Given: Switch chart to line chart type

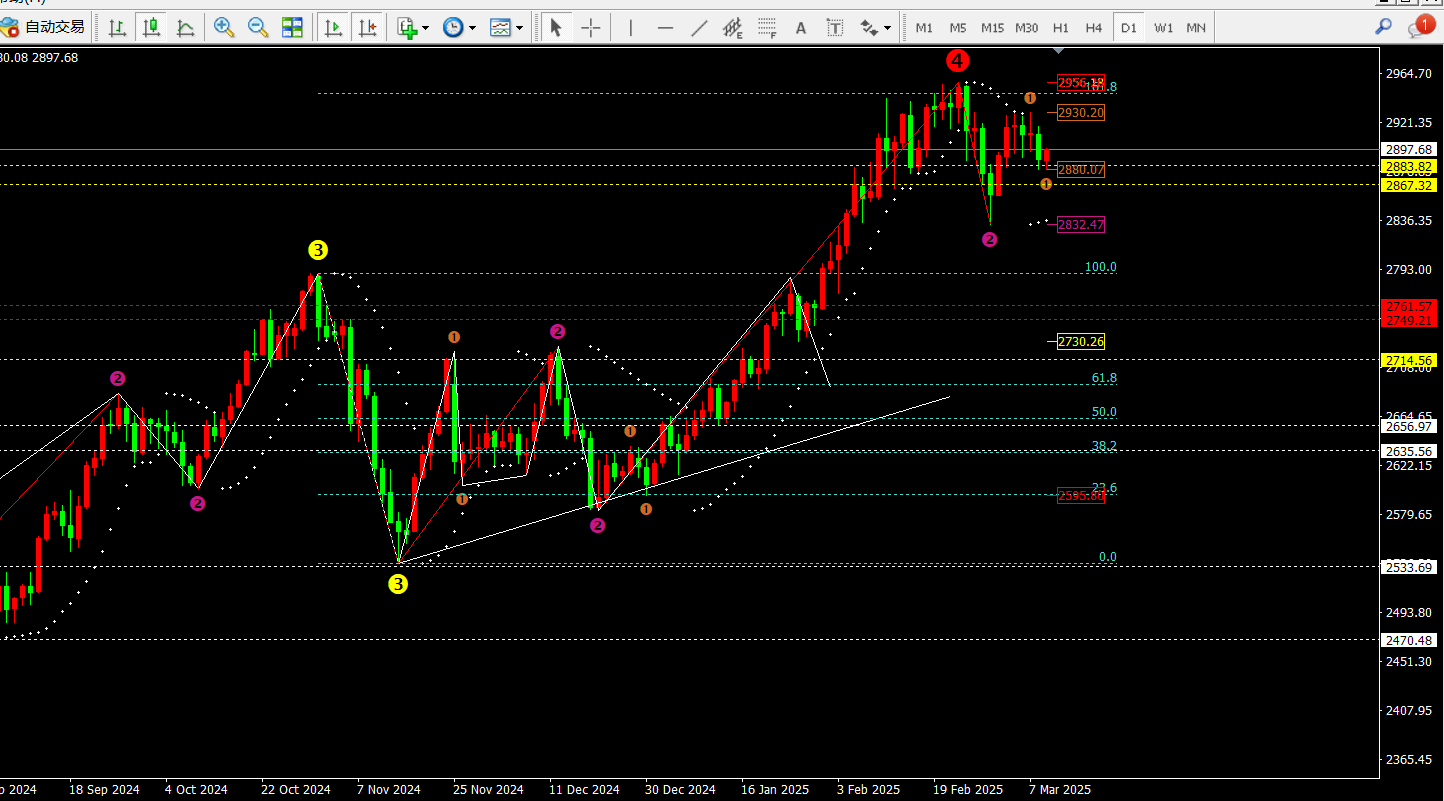Looking at the screenshot, I should (x=185, y=27).
